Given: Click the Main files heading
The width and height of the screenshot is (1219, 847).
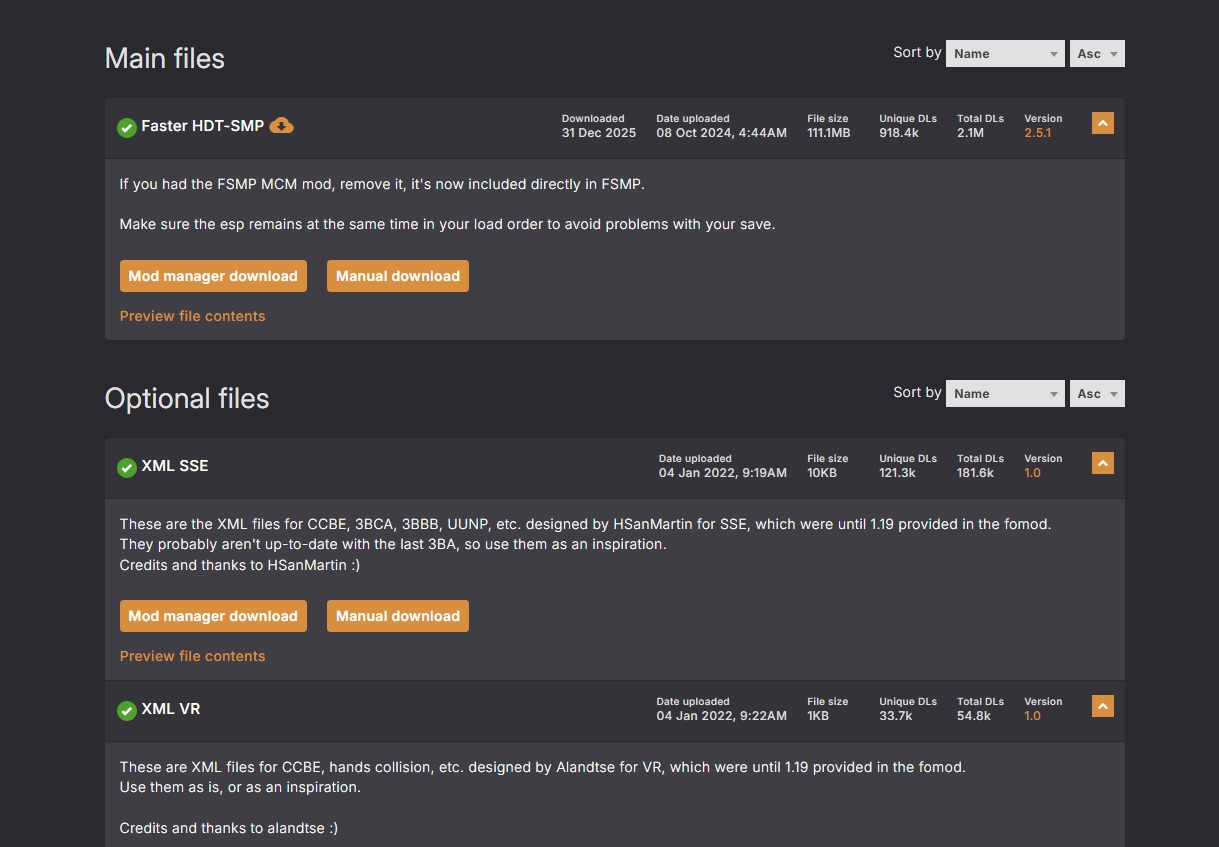Looking at the screenshot, I should 165,59.
